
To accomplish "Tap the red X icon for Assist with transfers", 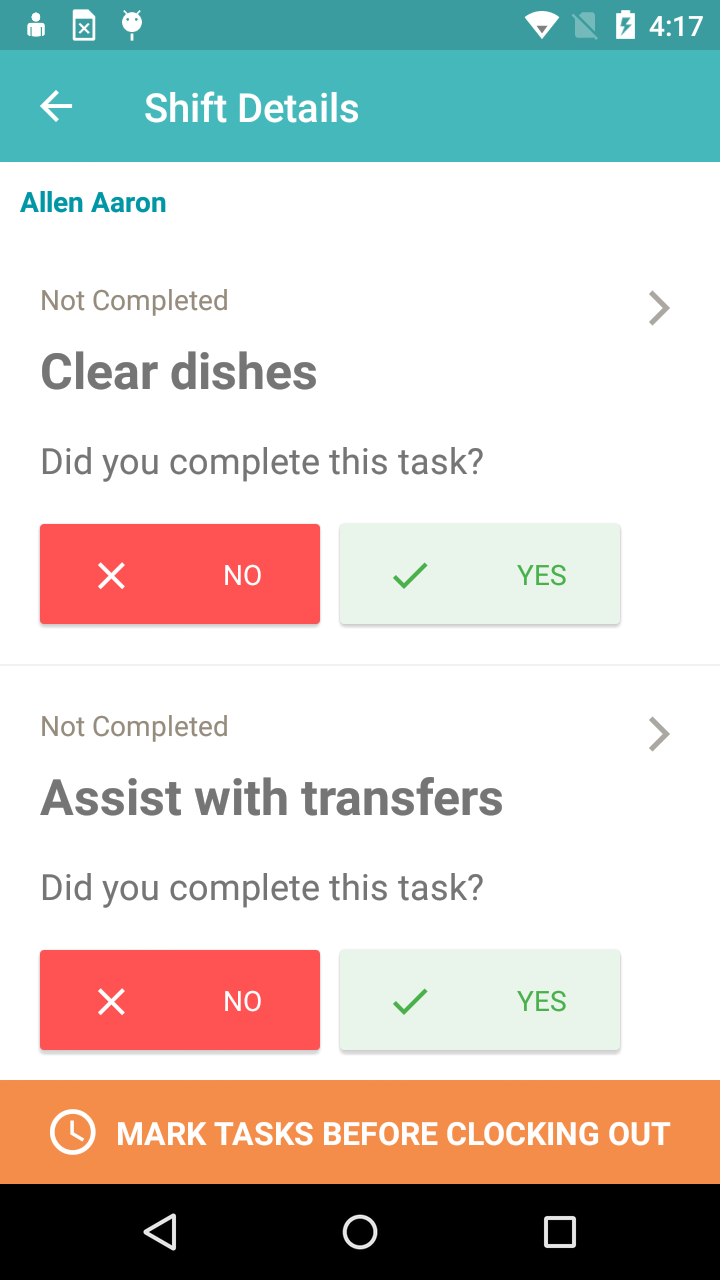I will (x=111, y=1000).
